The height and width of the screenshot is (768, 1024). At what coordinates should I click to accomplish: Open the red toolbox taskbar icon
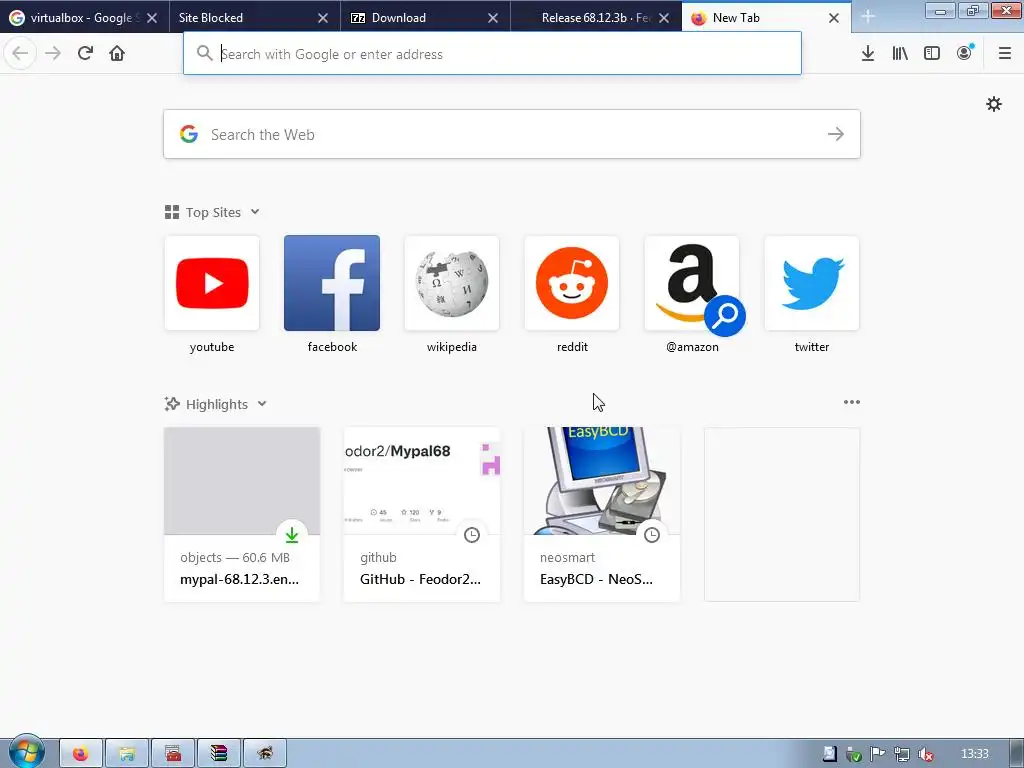(x=173, y=754)
